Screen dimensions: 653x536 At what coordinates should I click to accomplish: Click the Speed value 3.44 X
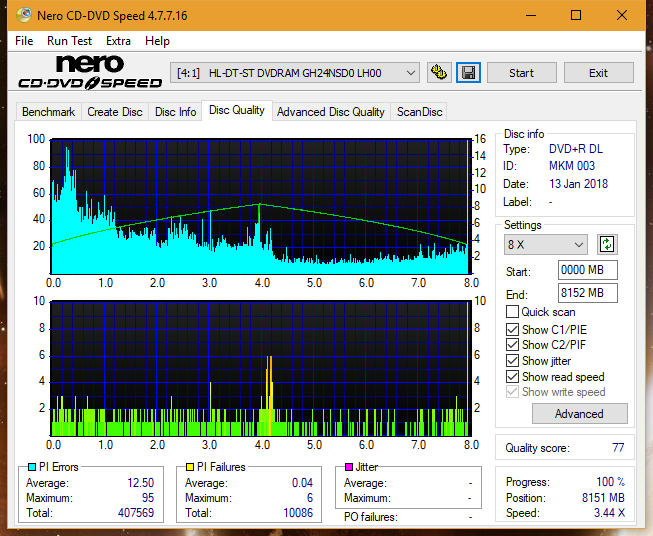coord(609,512)
